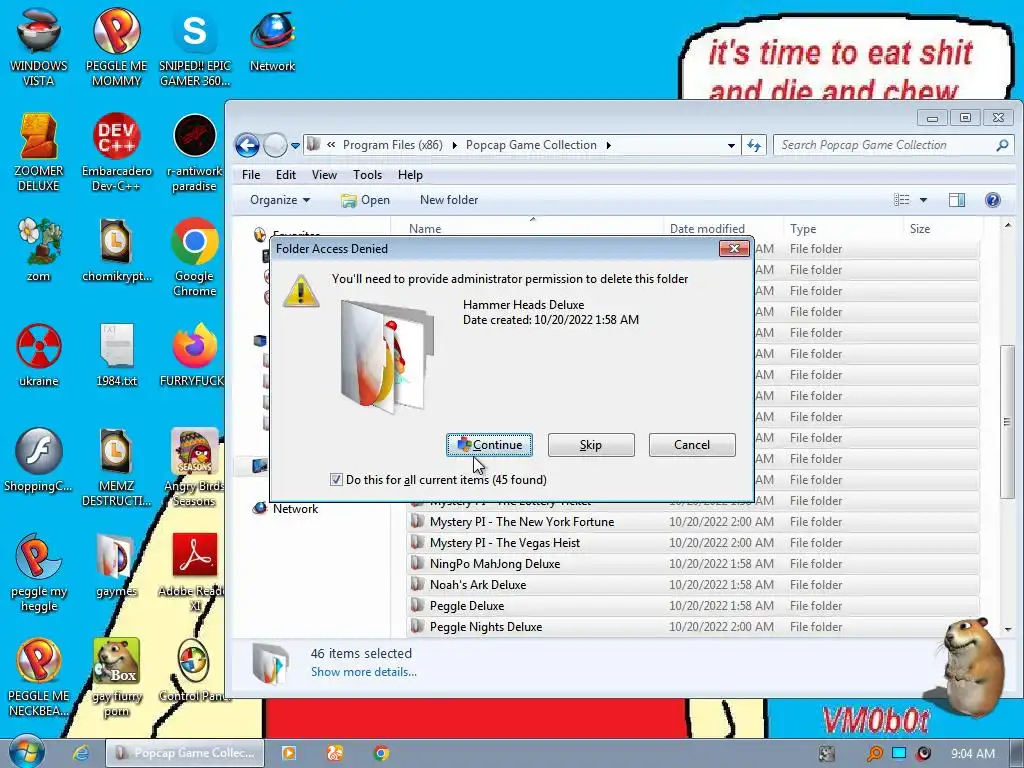1024x768 pixels.
Task: Click the Windows Start orb
Action: (x=27, y=753)
